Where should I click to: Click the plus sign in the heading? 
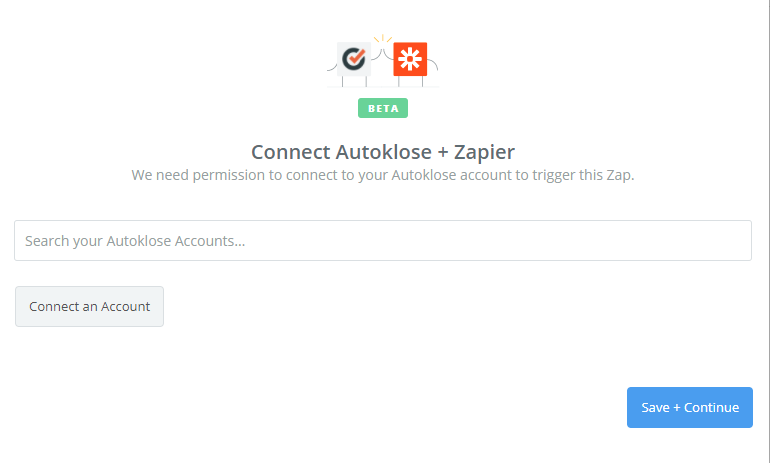coord(443,153)
